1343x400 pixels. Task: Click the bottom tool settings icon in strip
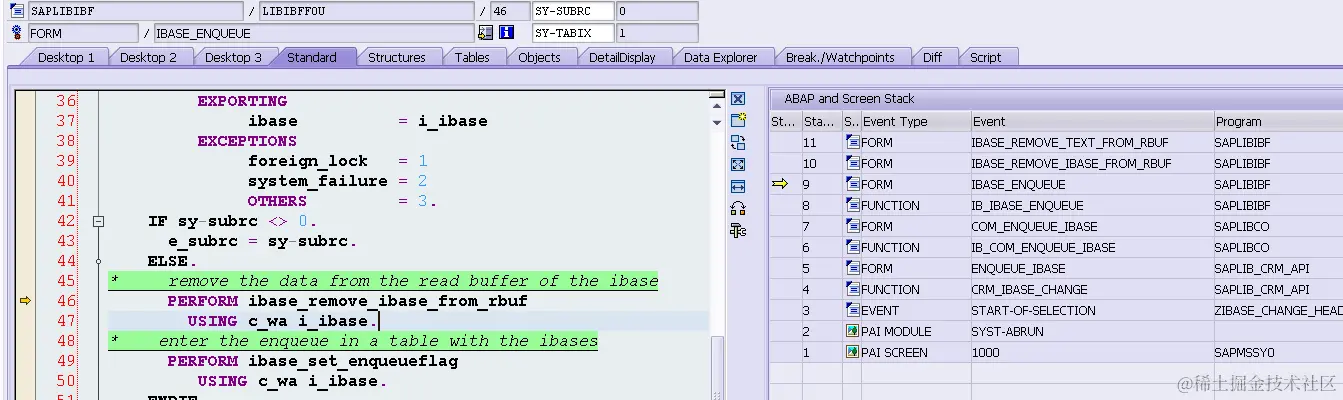[x=738, y=231]
